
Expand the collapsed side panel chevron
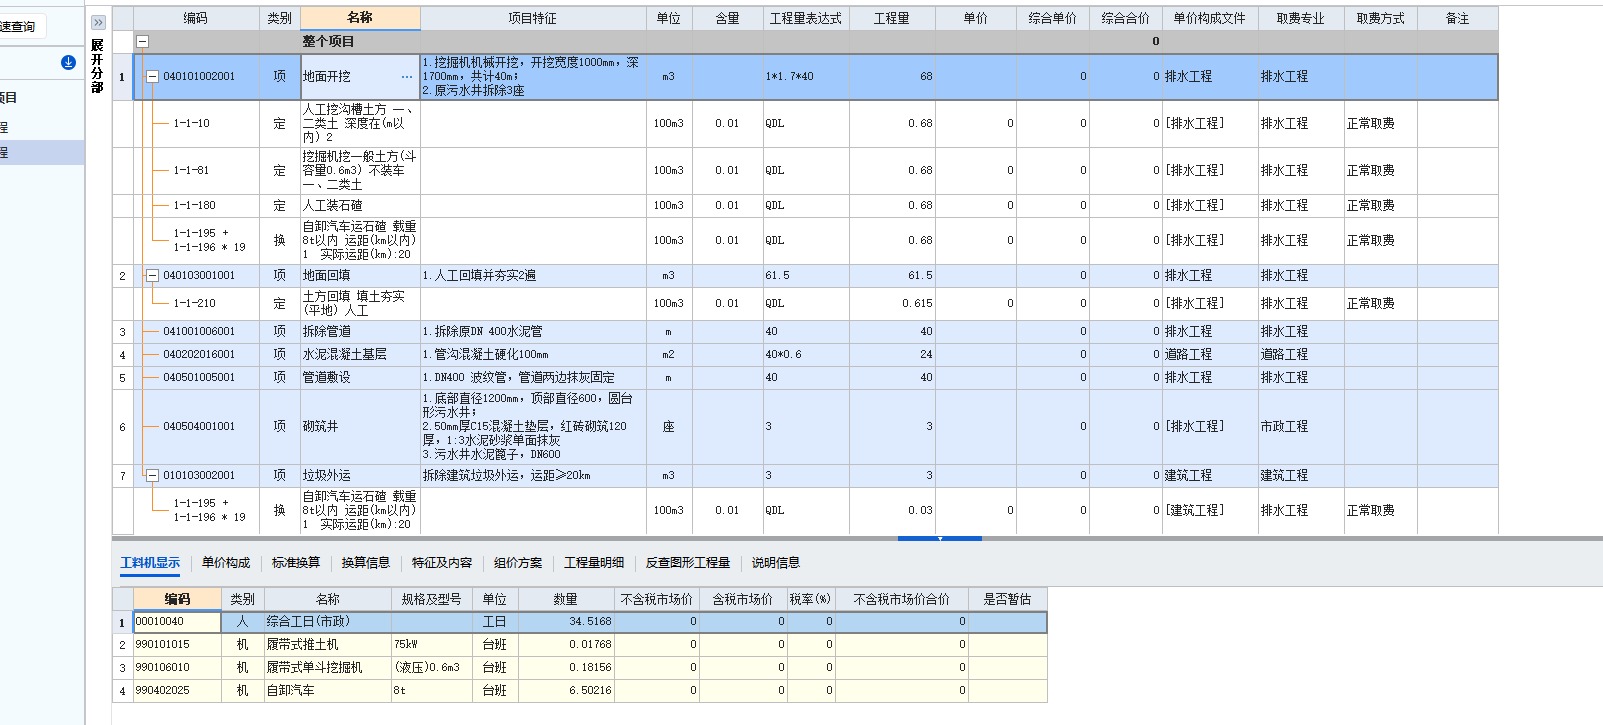click(98, 22)
